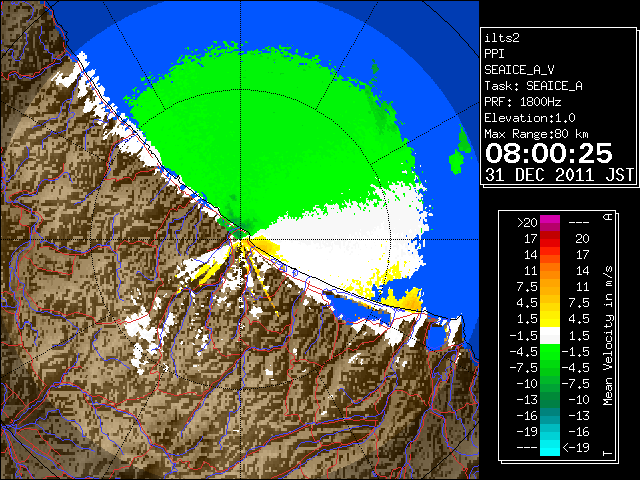The image size is (640, 480).
Task: Click the magenta >20 legend color swatch
Action: (550, 221)
